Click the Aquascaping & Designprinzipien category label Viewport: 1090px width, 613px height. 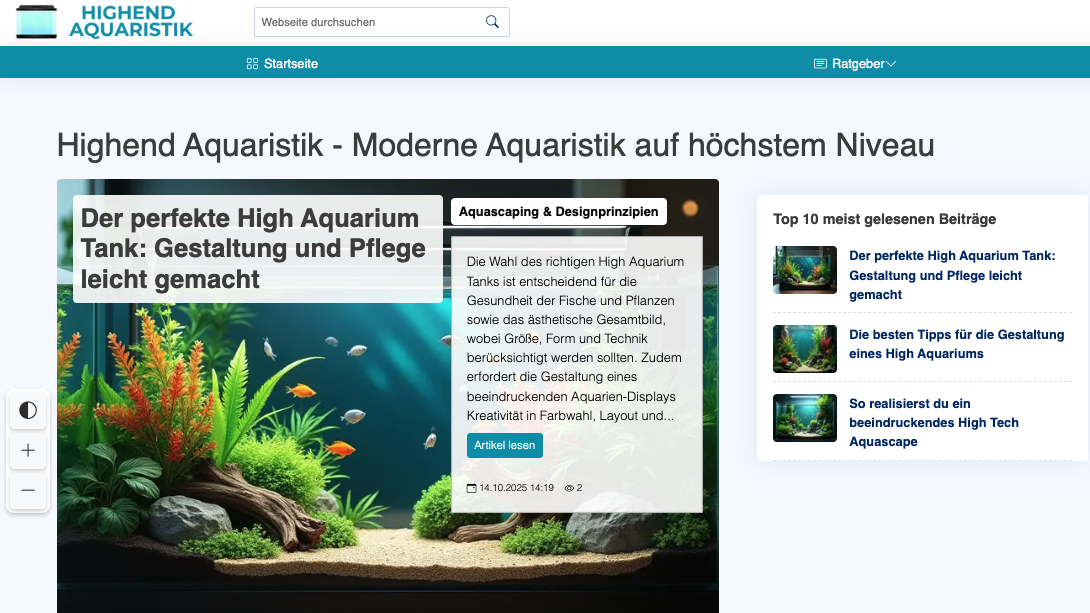[x=558, y=211]
